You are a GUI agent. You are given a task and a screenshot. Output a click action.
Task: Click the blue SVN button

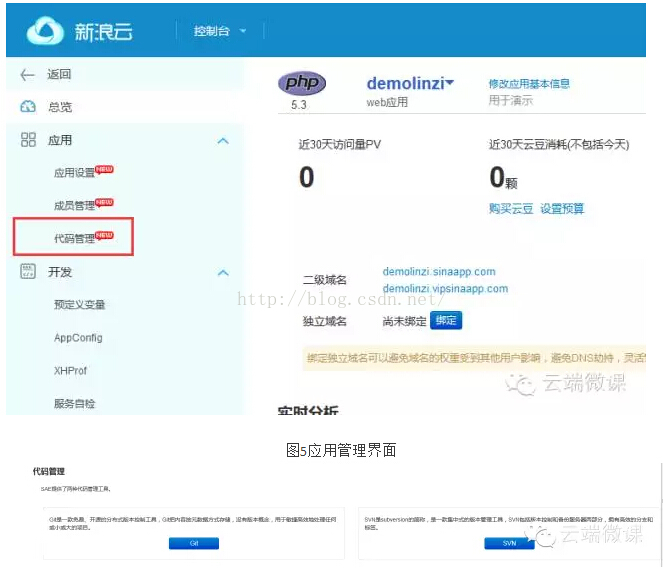click(x=509, y=543)
